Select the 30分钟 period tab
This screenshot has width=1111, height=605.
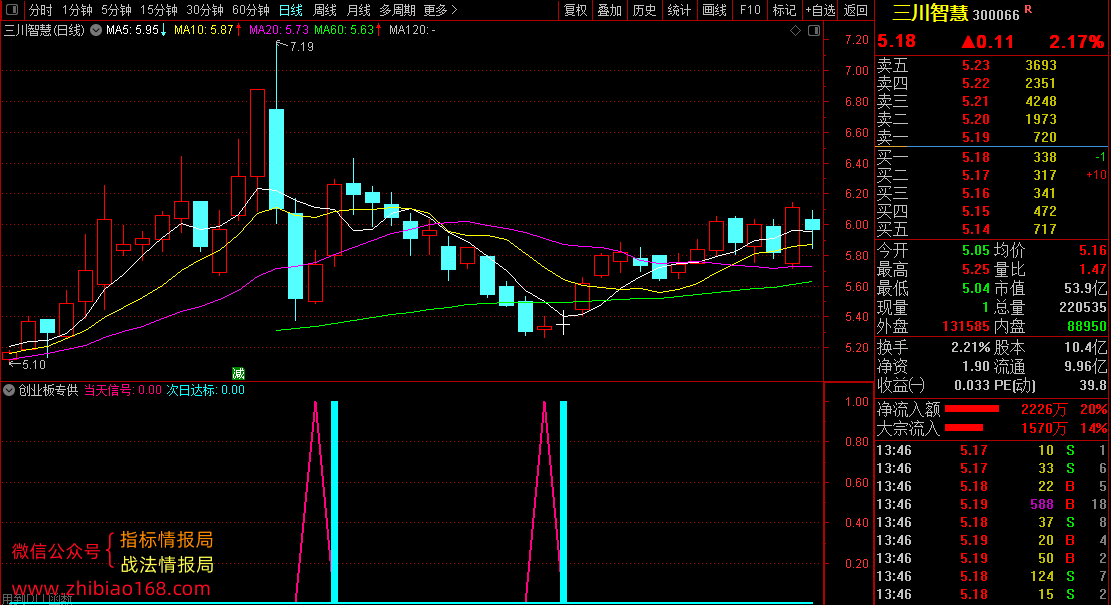205,10
